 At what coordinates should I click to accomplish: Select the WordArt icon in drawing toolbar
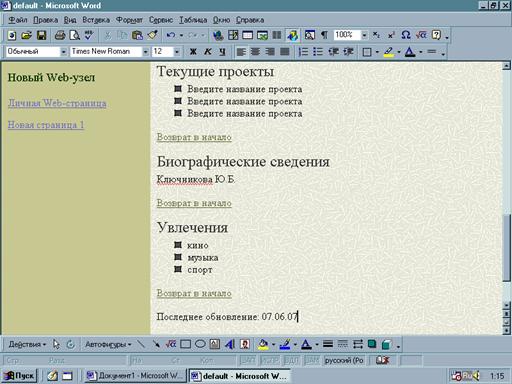click(230, 344)
